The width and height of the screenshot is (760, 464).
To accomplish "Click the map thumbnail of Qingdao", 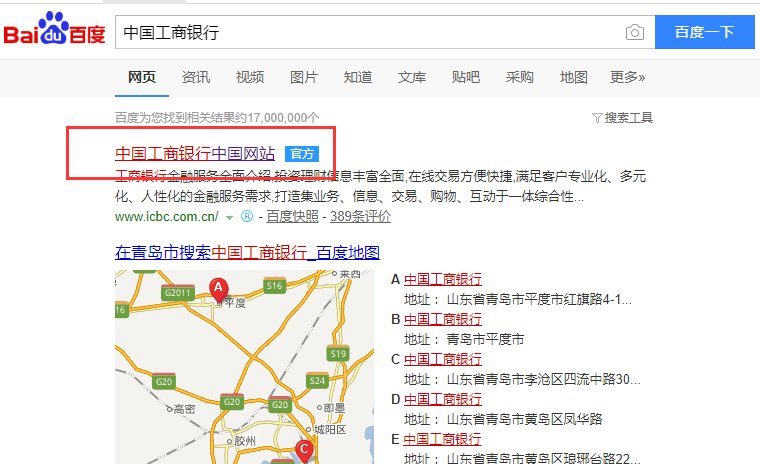I will tap(244, 367).
